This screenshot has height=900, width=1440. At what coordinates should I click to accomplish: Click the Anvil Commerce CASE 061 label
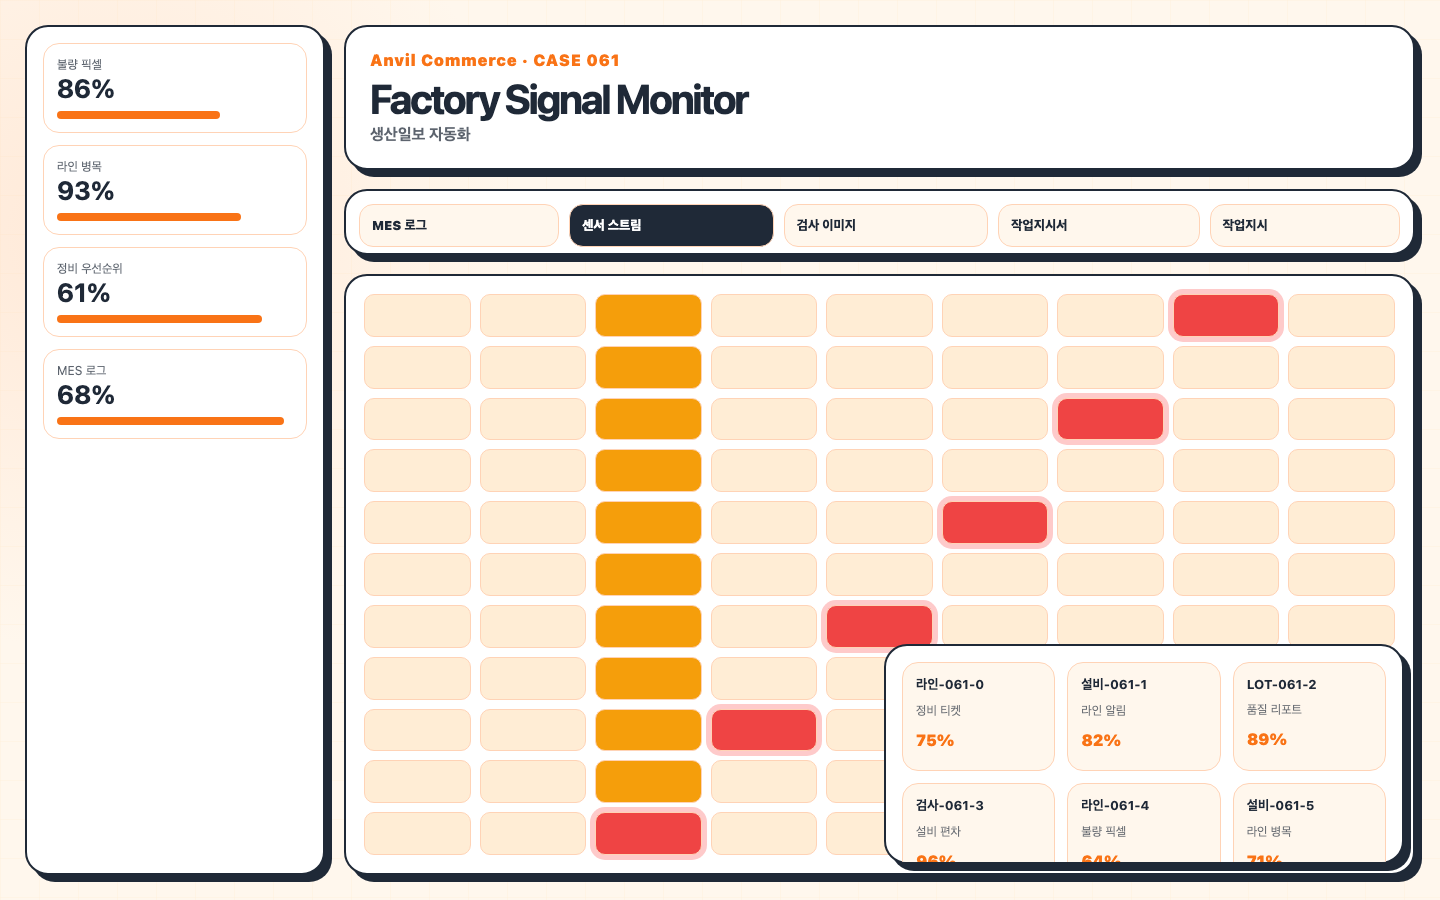tap(495, 60)
